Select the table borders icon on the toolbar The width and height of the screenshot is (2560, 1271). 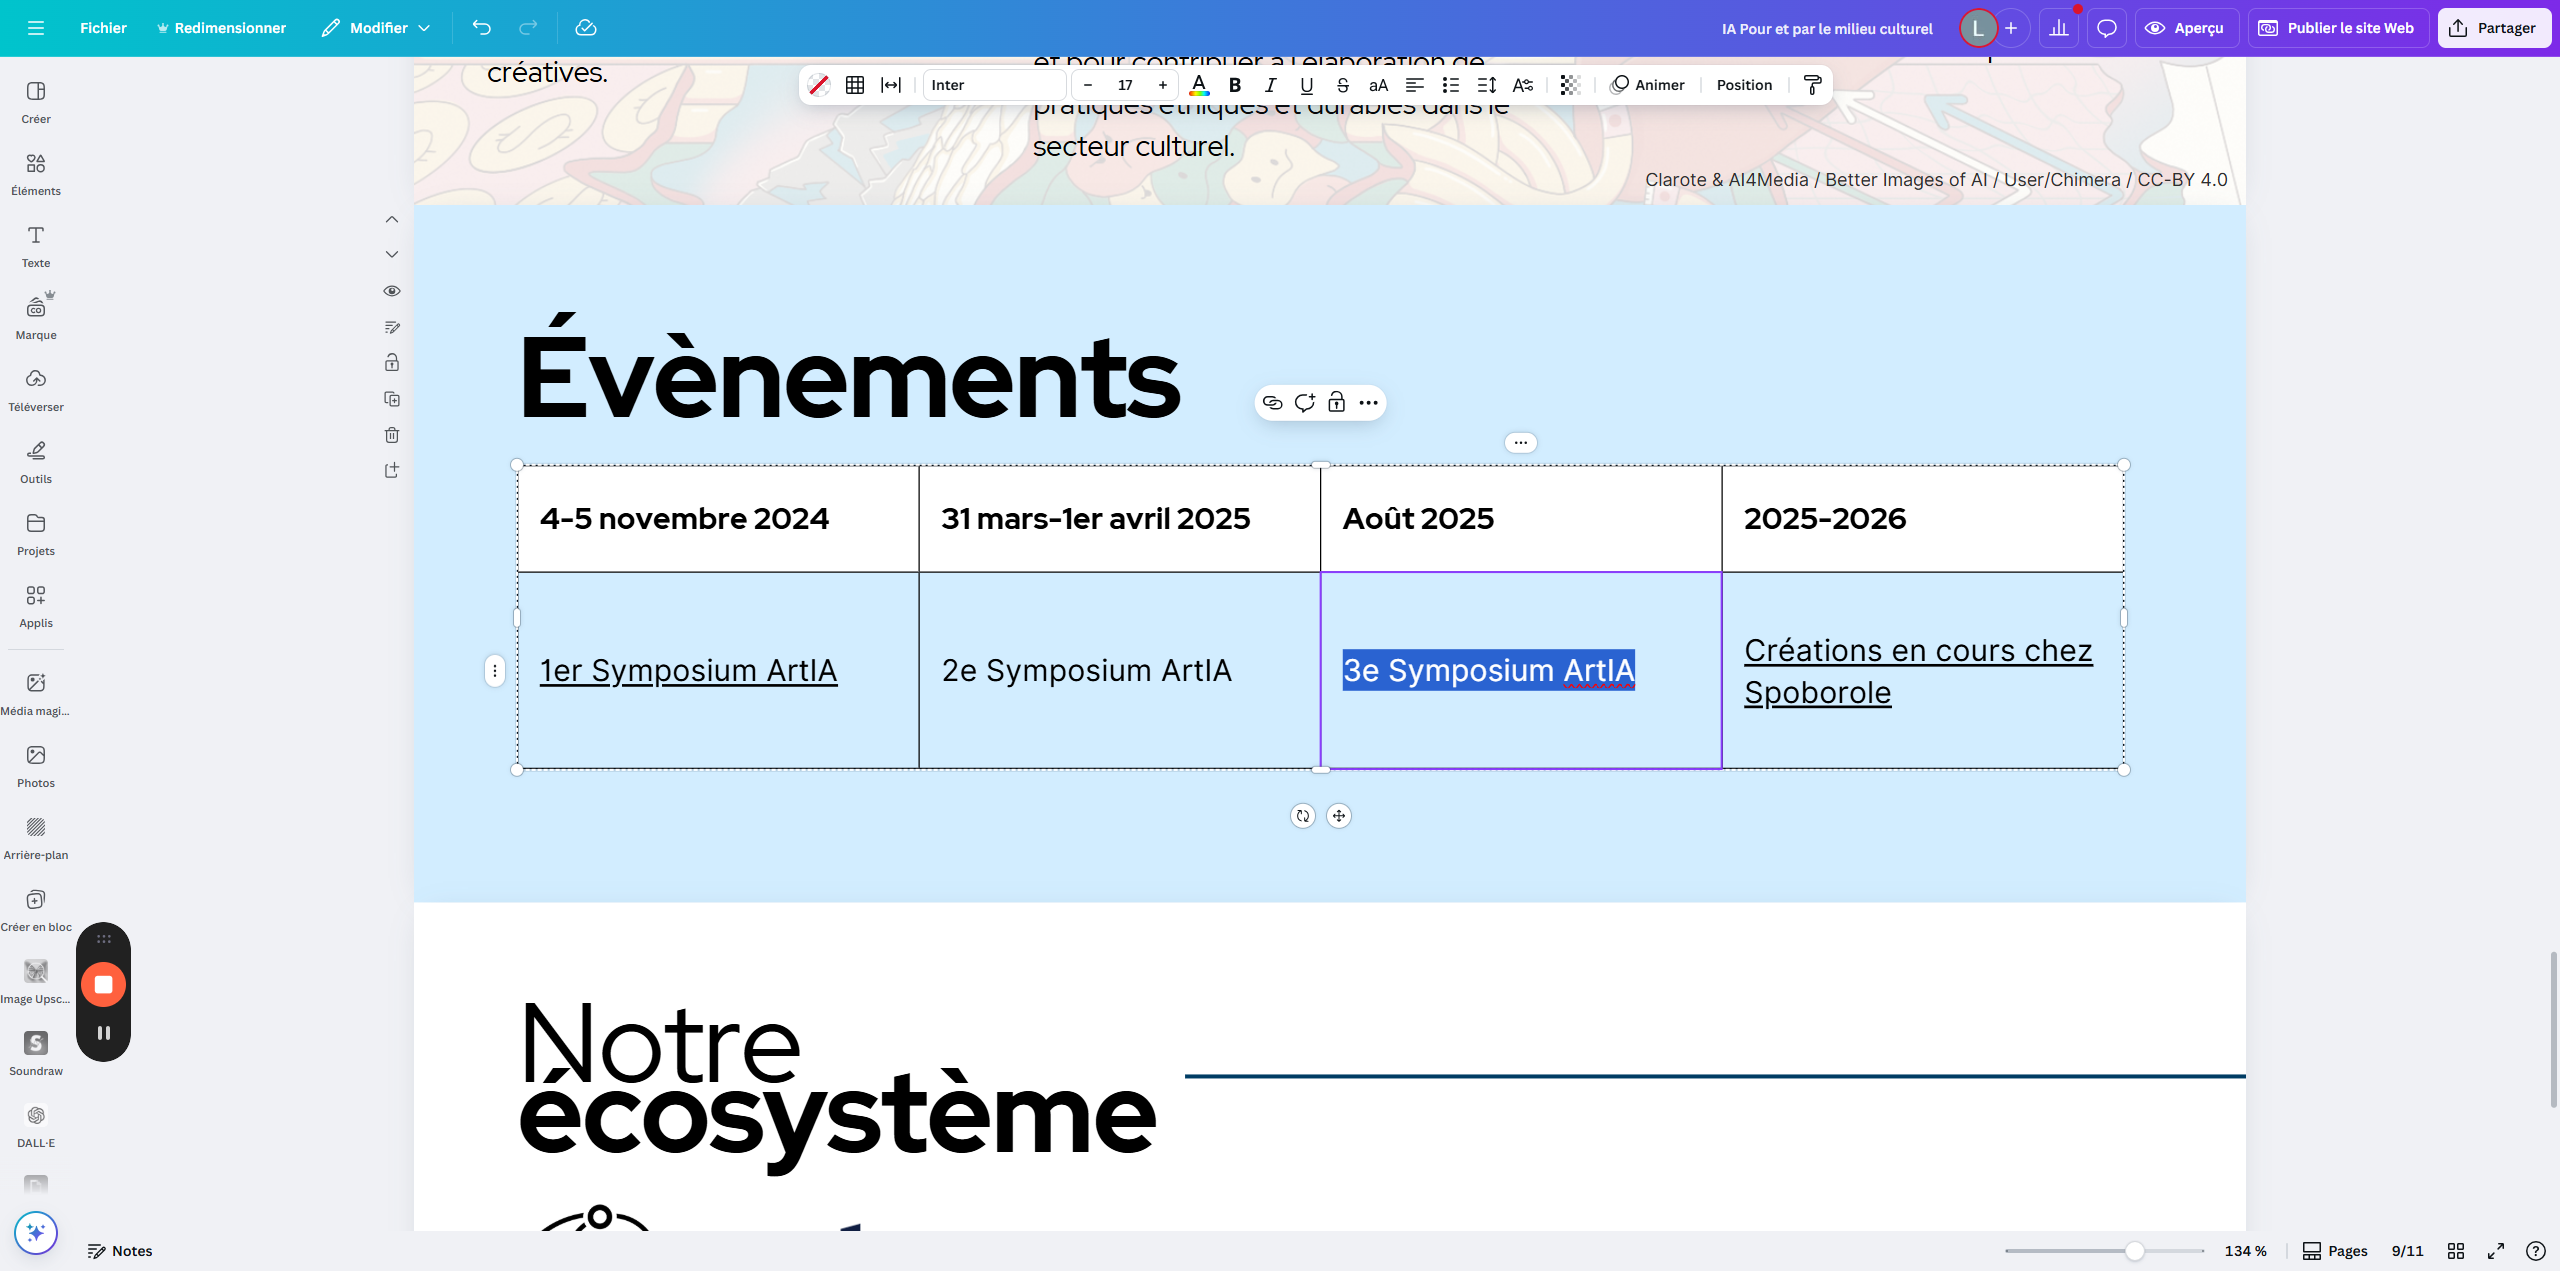855,85
